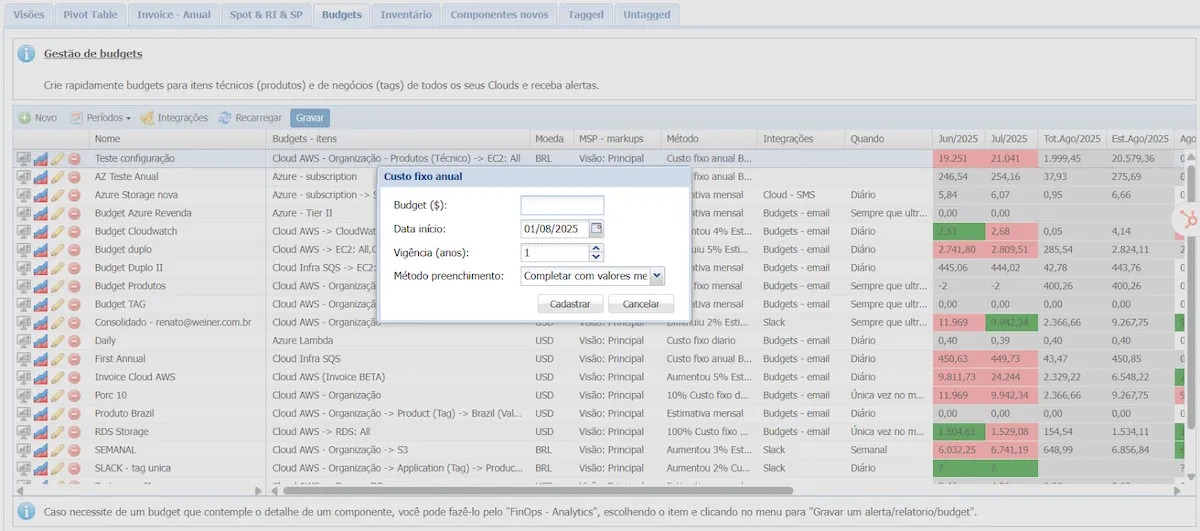Click the Cadastrar button

570,303
